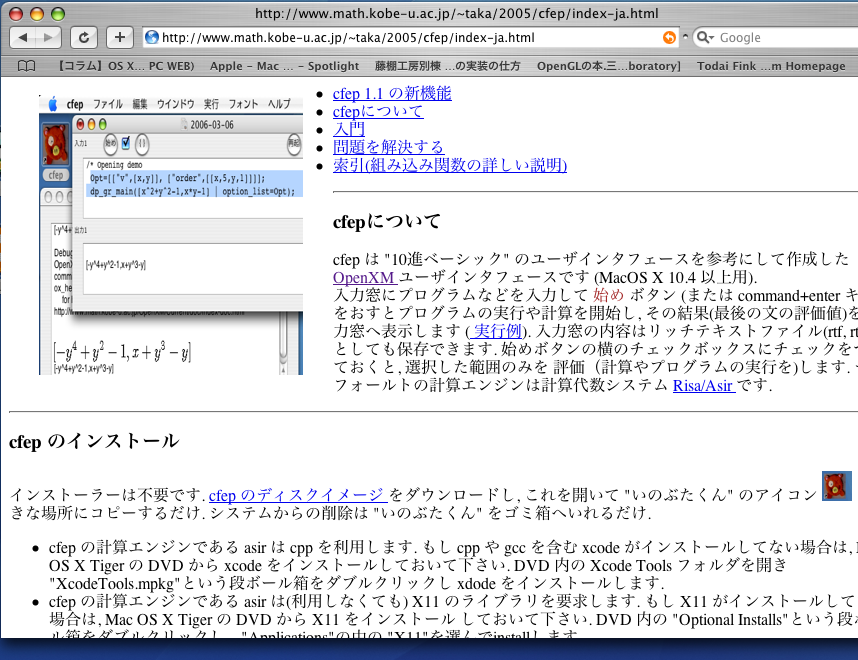Follow the Risa/Asir link

coord(704,385)
